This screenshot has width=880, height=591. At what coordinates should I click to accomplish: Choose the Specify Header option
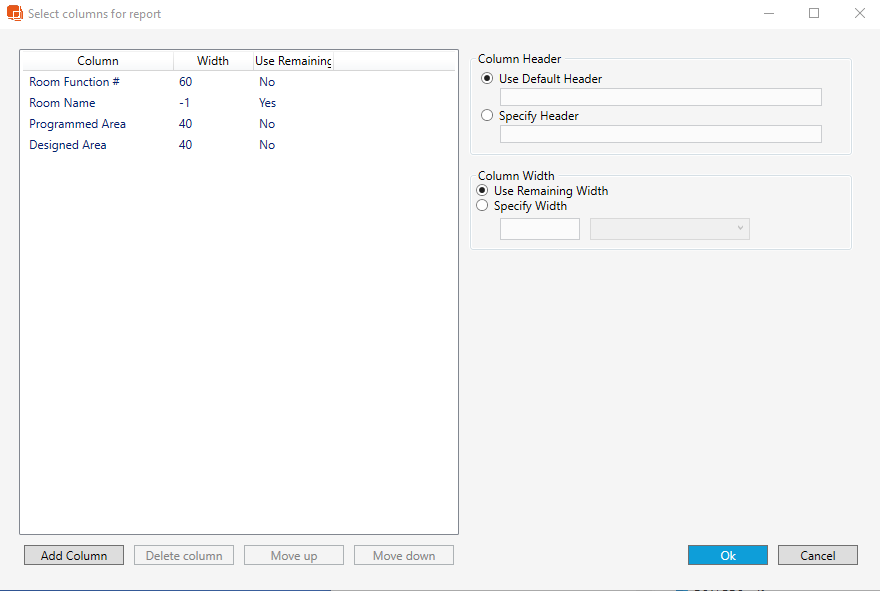click(487, 116)
